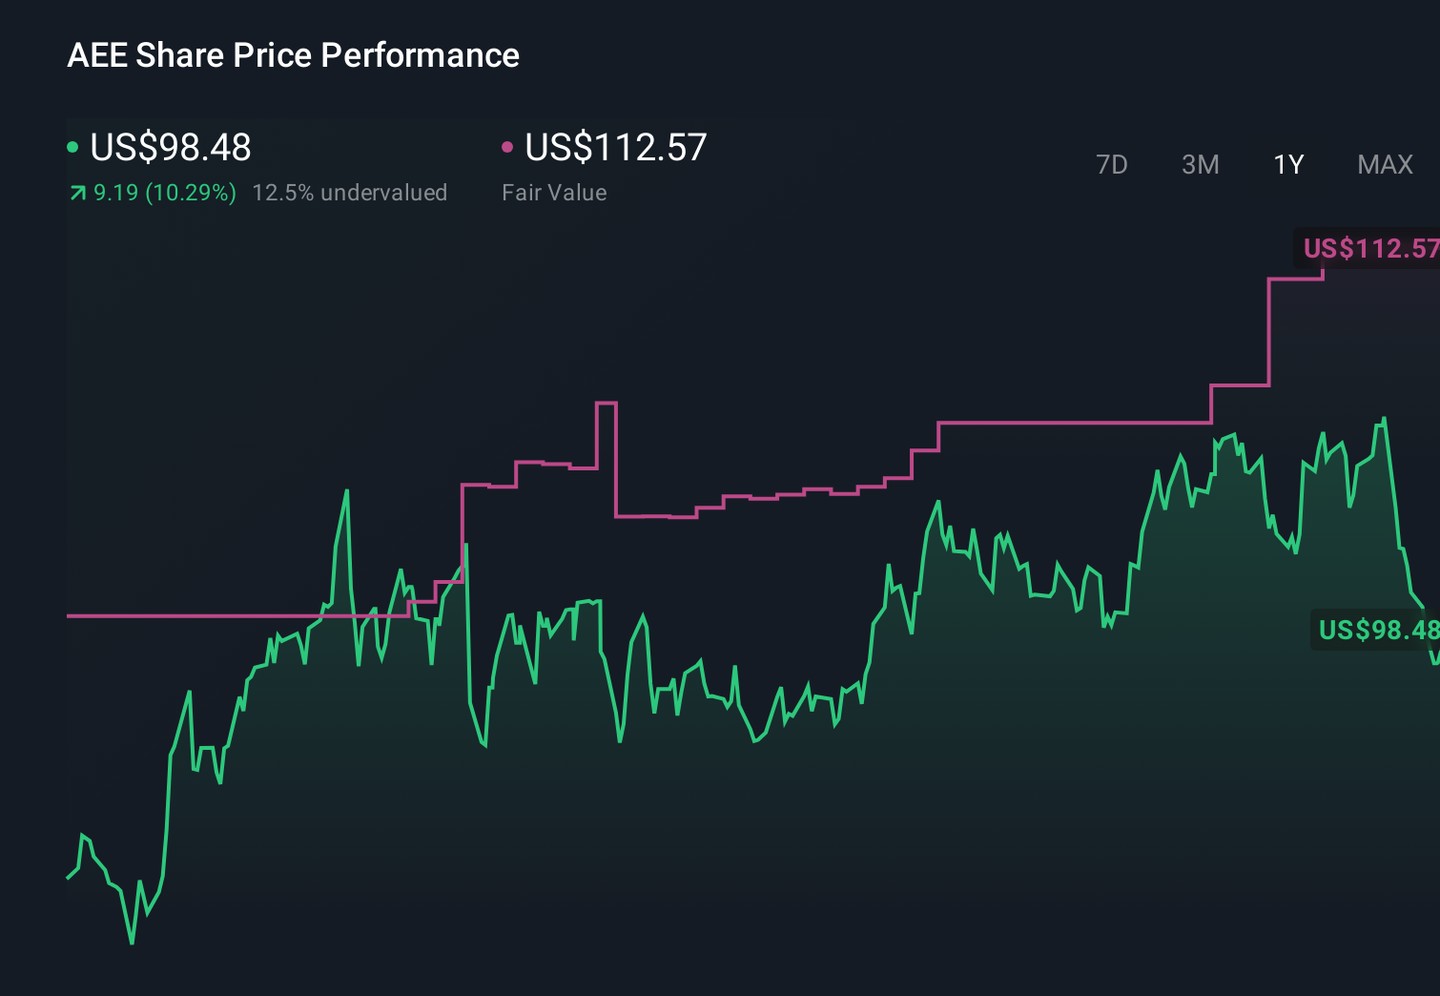Click the pink US$112.57 chart end label

[x=1370, y=248]
